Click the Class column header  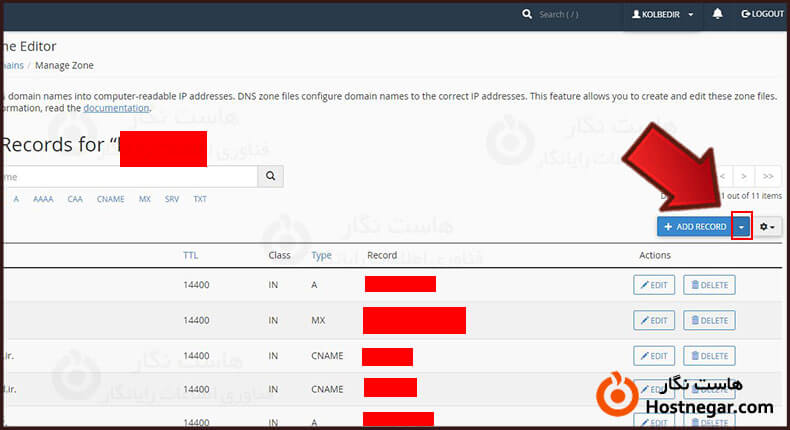coord(279,255)
